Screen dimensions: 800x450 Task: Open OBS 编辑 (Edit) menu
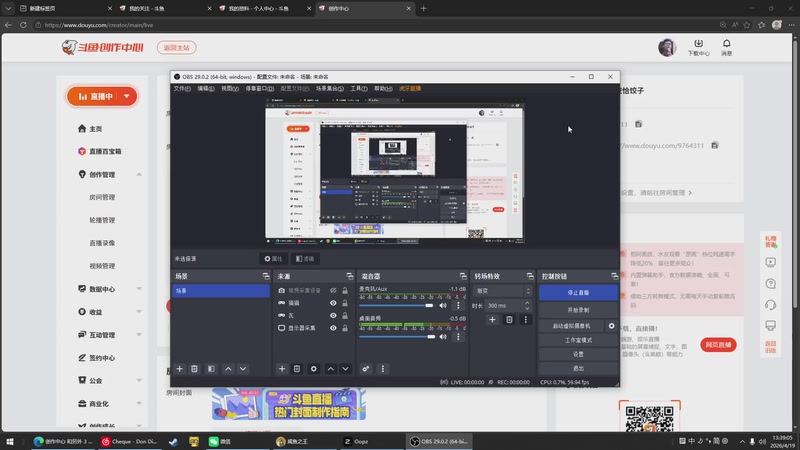(x=206, y=89)
